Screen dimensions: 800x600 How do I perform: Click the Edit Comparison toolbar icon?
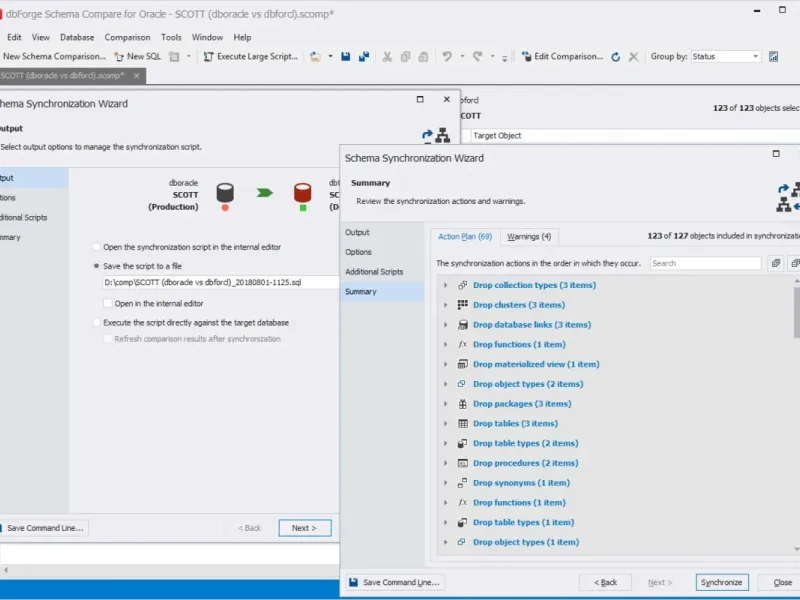(526, 57)
